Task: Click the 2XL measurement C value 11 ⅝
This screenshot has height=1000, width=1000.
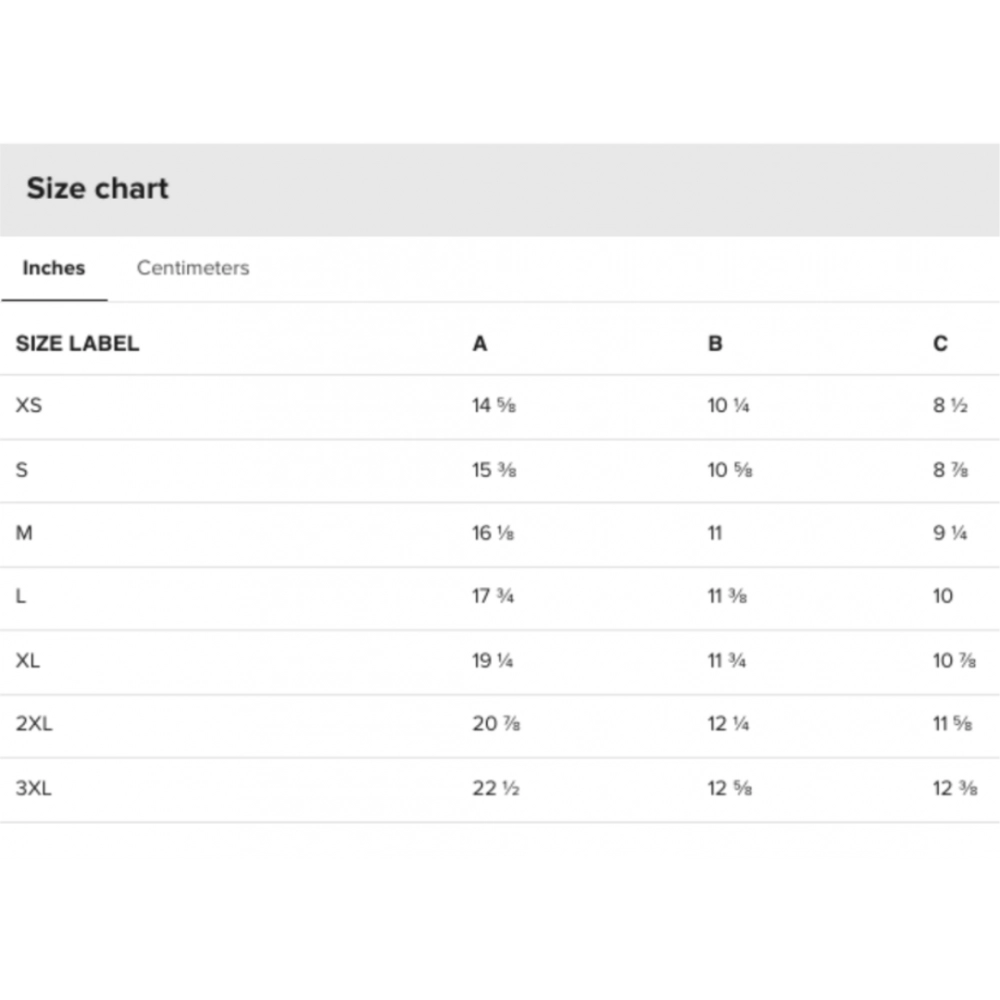Action: pyautogui.click(x=953, y=724)
